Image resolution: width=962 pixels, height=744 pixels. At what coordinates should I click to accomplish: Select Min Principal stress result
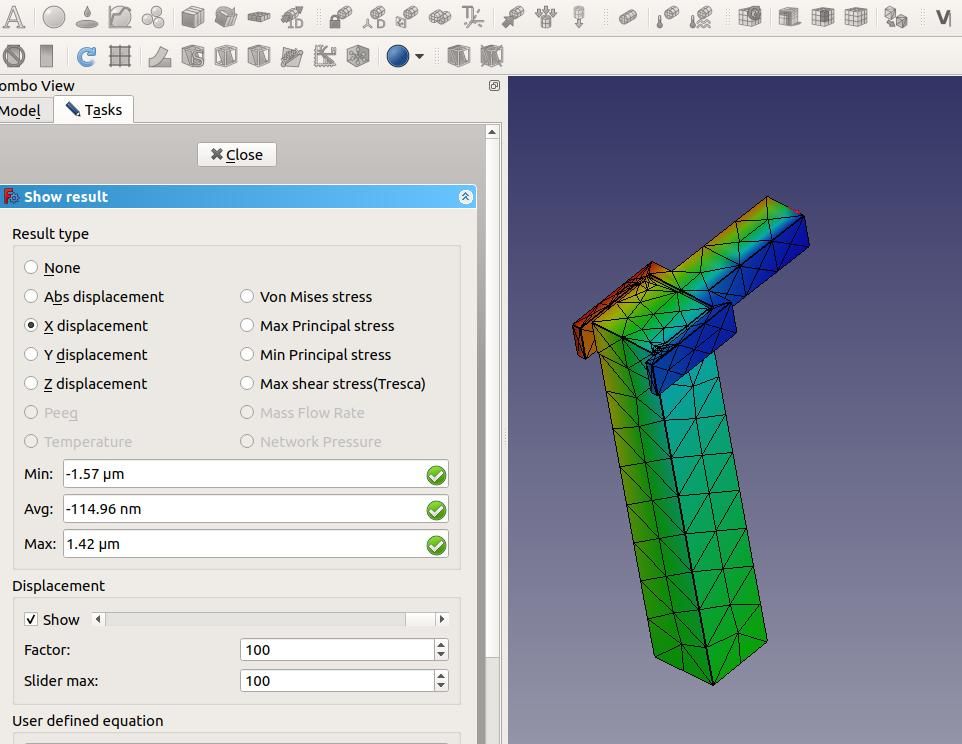[x=315, y=355]
